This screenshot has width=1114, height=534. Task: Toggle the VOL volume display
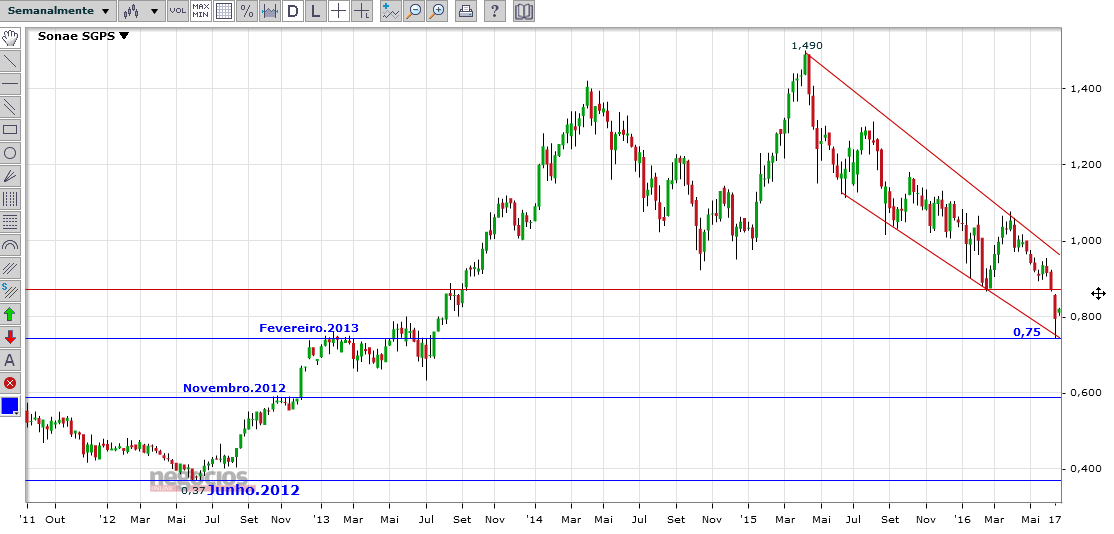[x=178, y=11]
